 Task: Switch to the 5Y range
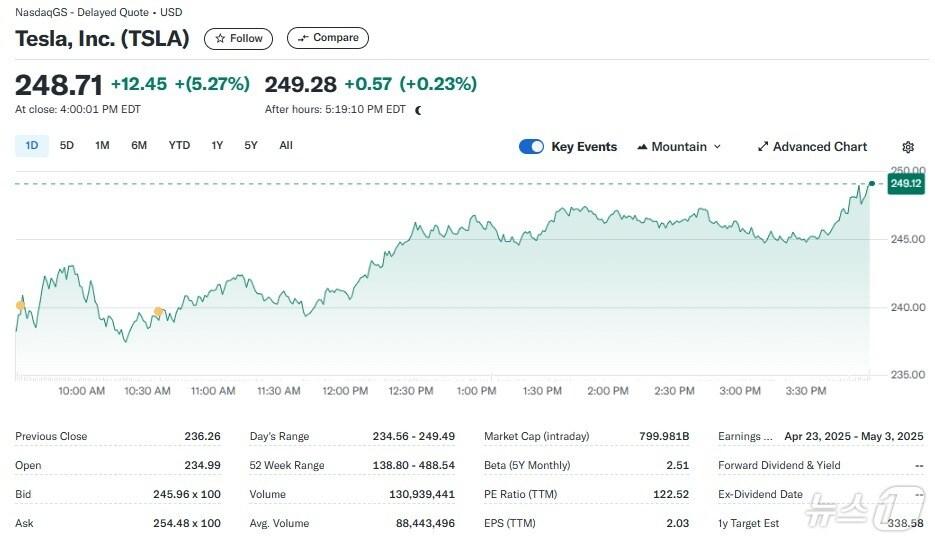tap(251, 146)
